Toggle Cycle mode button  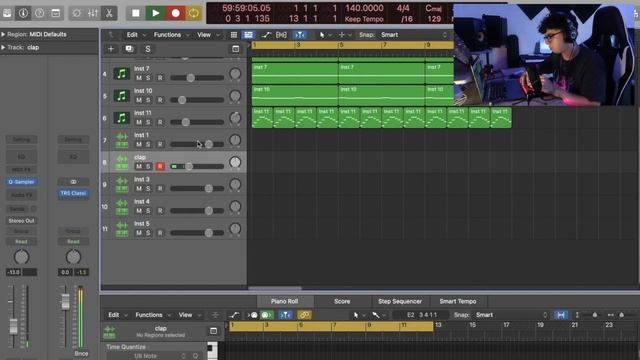coord(194,13)
